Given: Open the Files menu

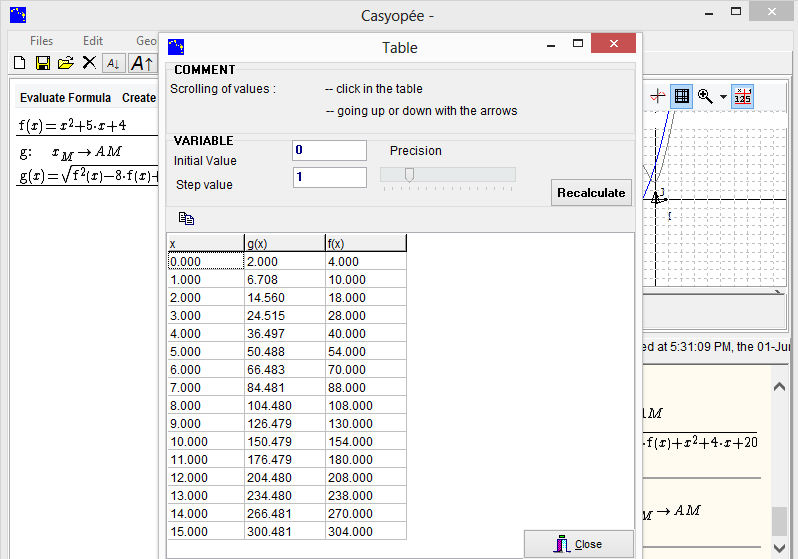Looking at the screenshot, I should coord(41,41).
